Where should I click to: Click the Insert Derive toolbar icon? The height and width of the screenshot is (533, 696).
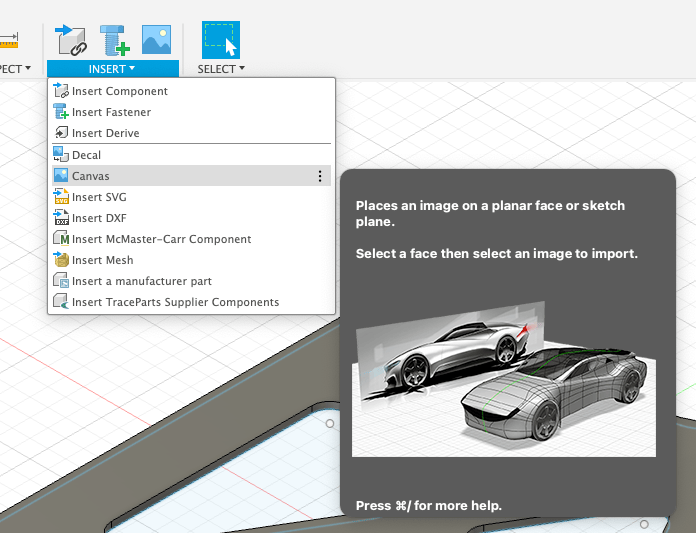[x=70, y=39]
